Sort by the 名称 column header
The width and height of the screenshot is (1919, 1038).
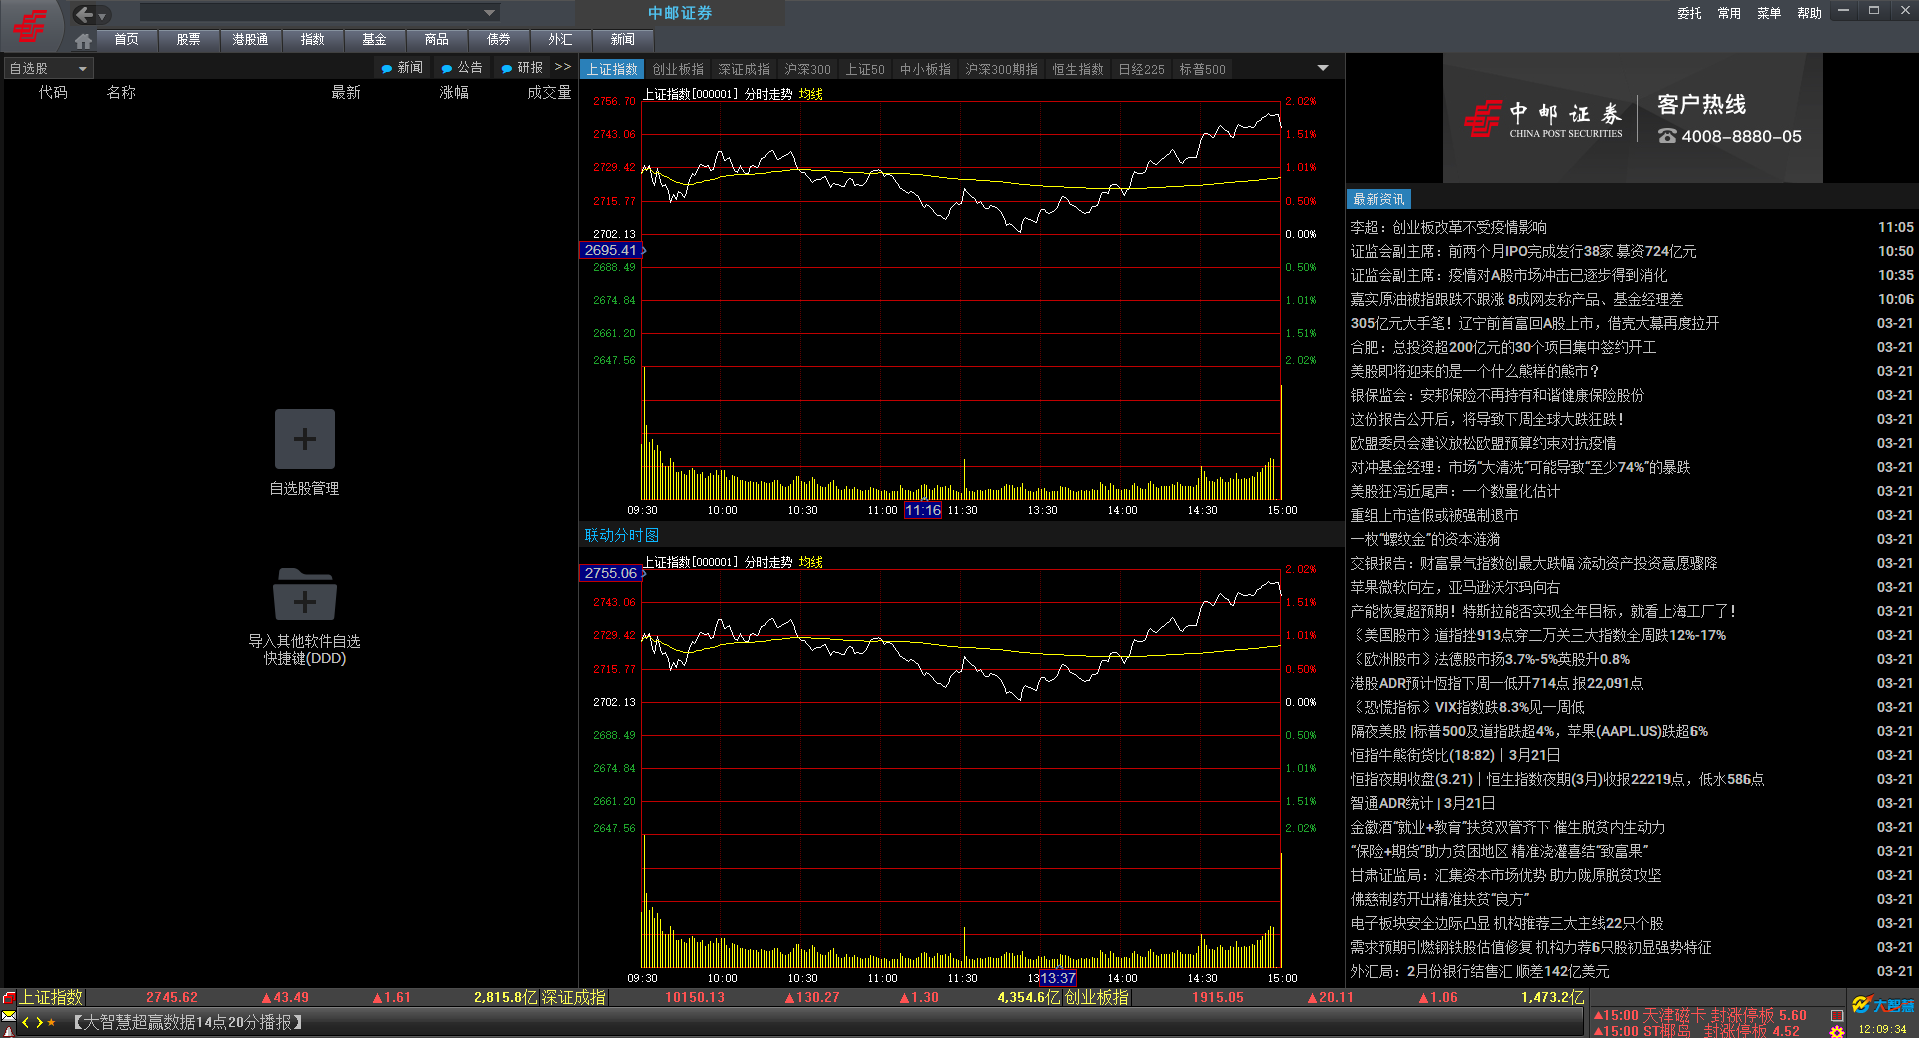pyautogui.click(x=121, y=92)
